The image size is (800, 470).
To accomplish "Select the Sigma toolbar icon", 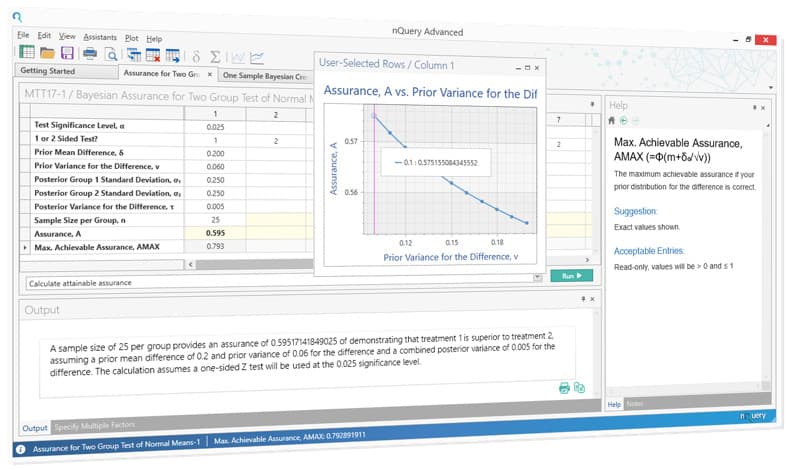I will click(215, 57).
